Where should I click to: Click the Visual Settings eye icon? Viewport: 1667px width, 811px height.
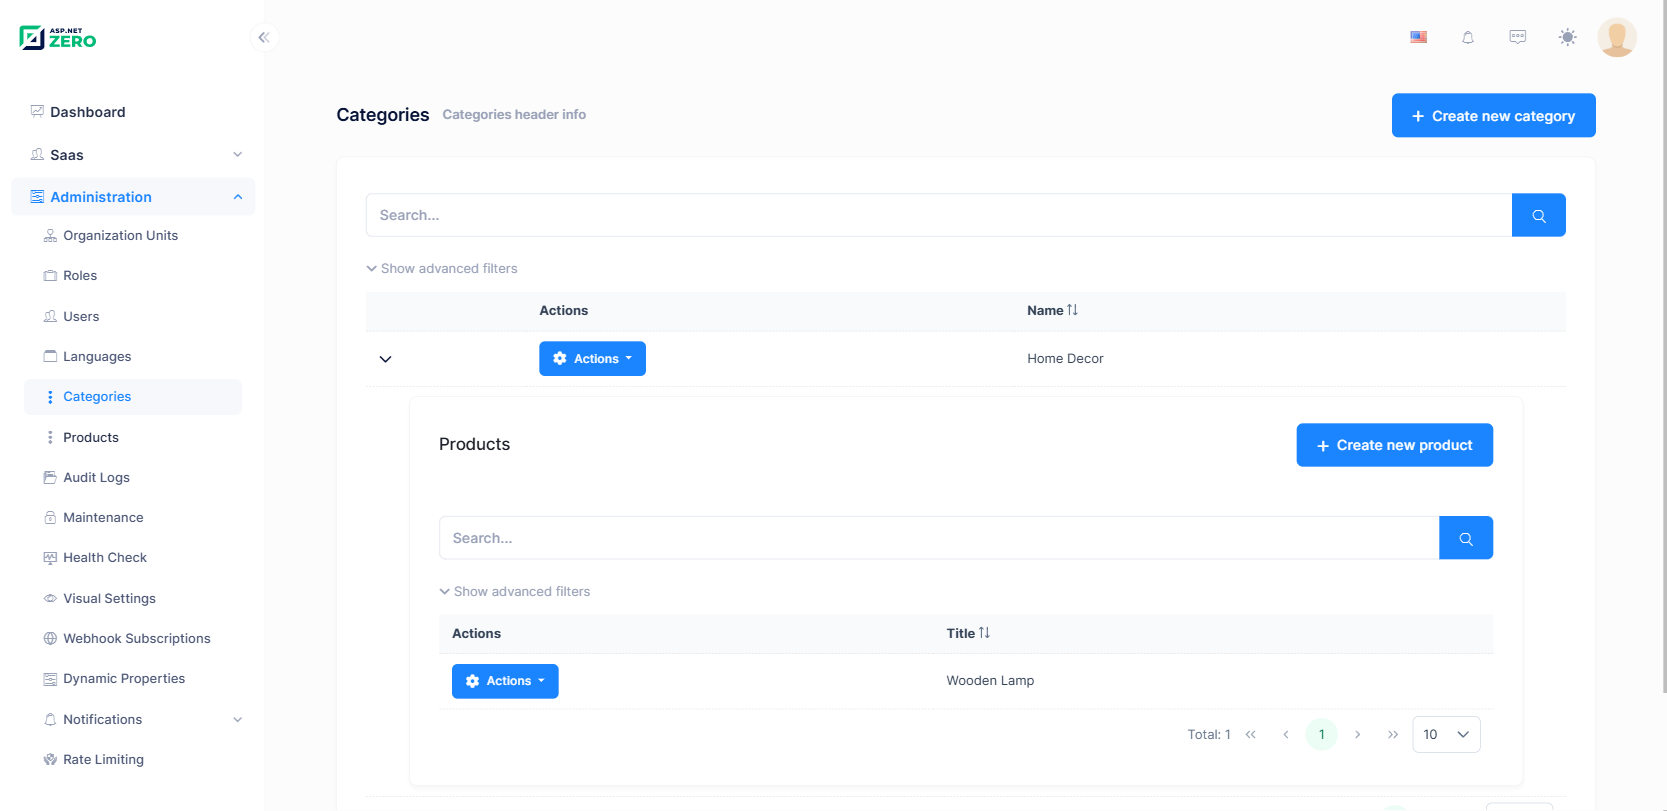(x=50, y=599)
